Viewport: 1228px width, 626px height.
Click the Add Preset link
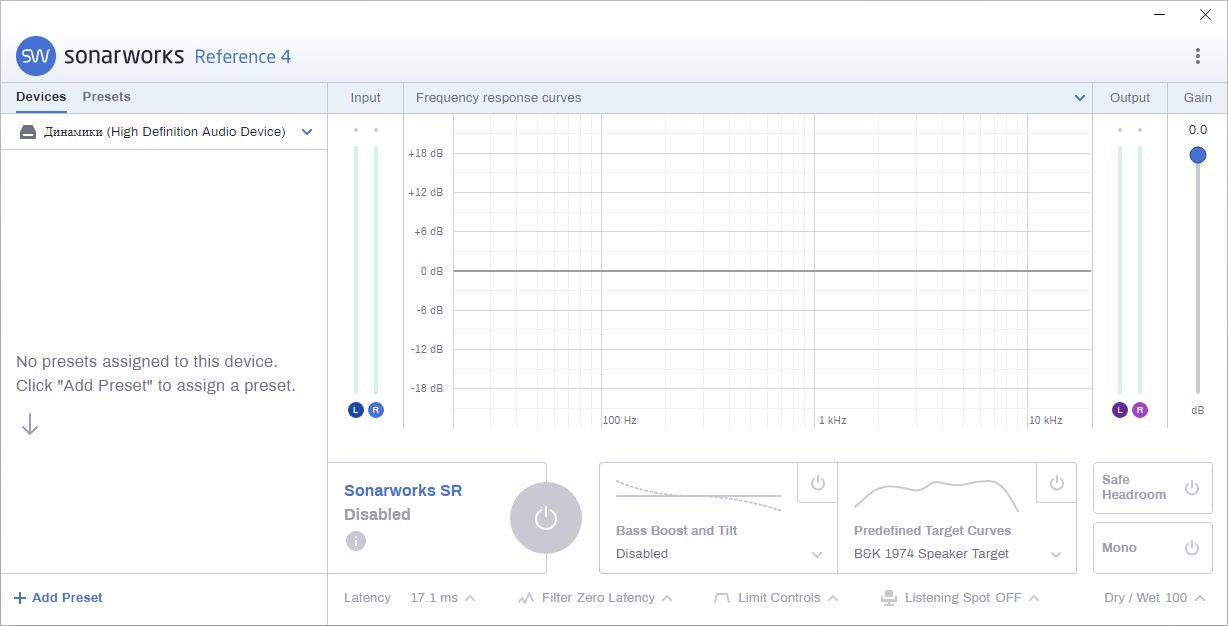[67, 598]
